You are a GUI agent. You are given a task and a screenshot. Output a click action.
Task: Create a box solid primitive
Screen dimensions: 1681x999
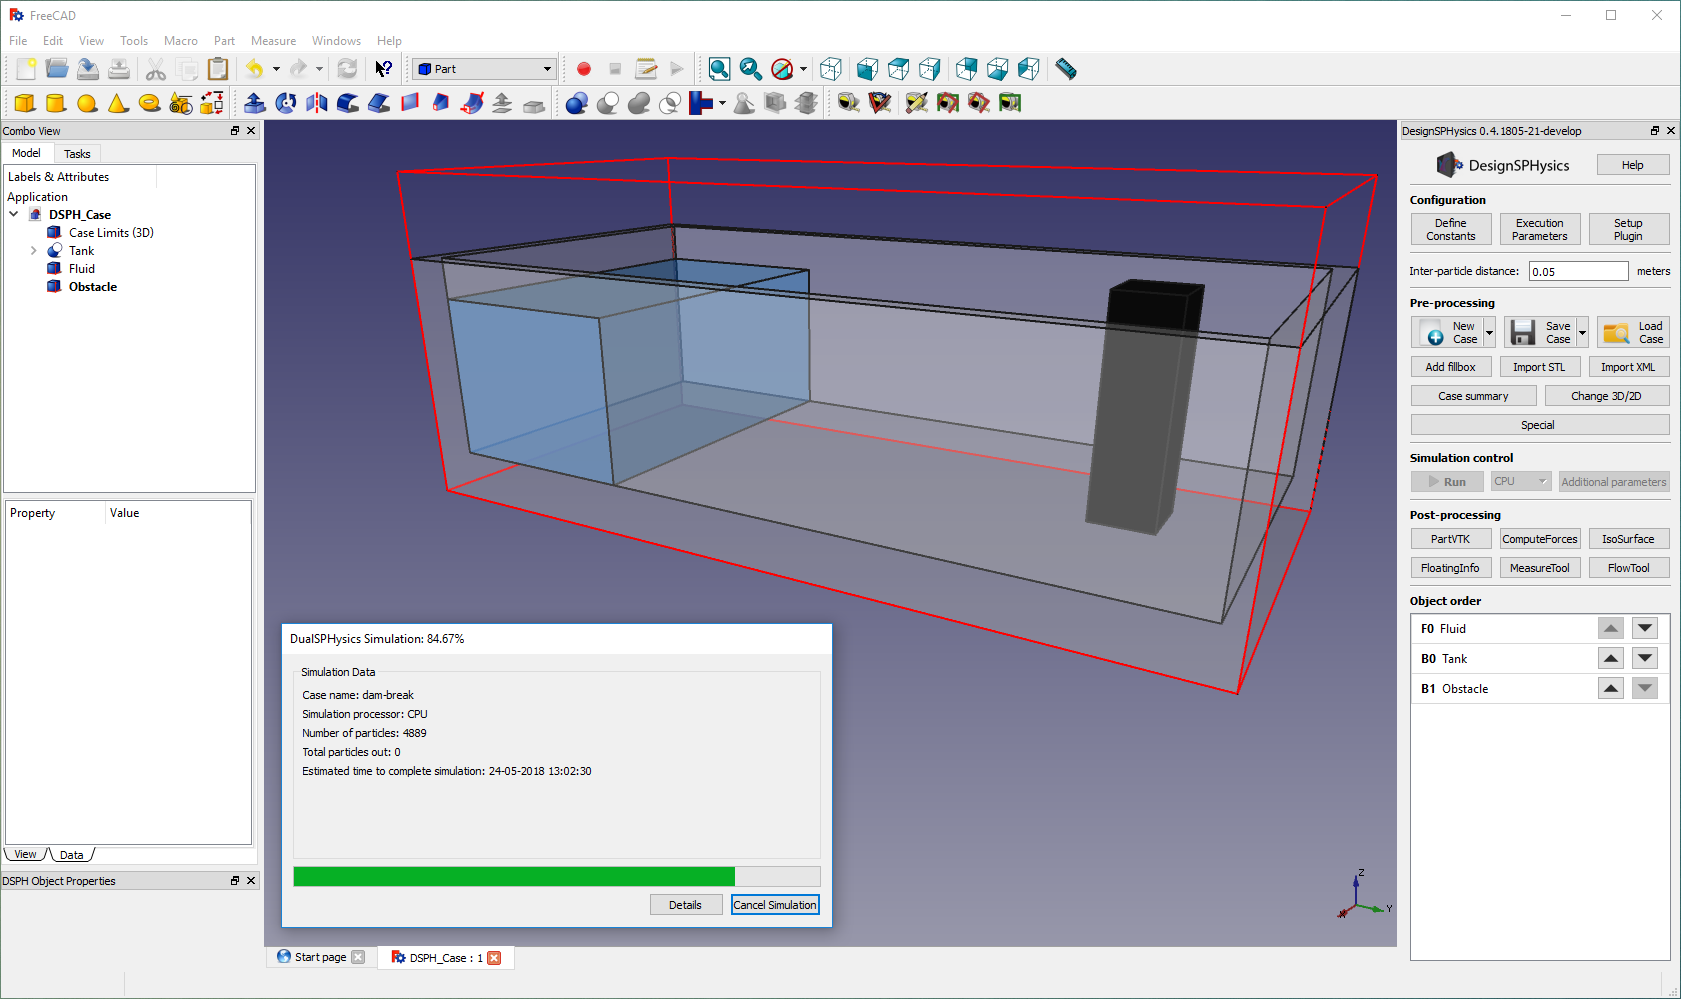pyautogui.click(x=25, y=103)
